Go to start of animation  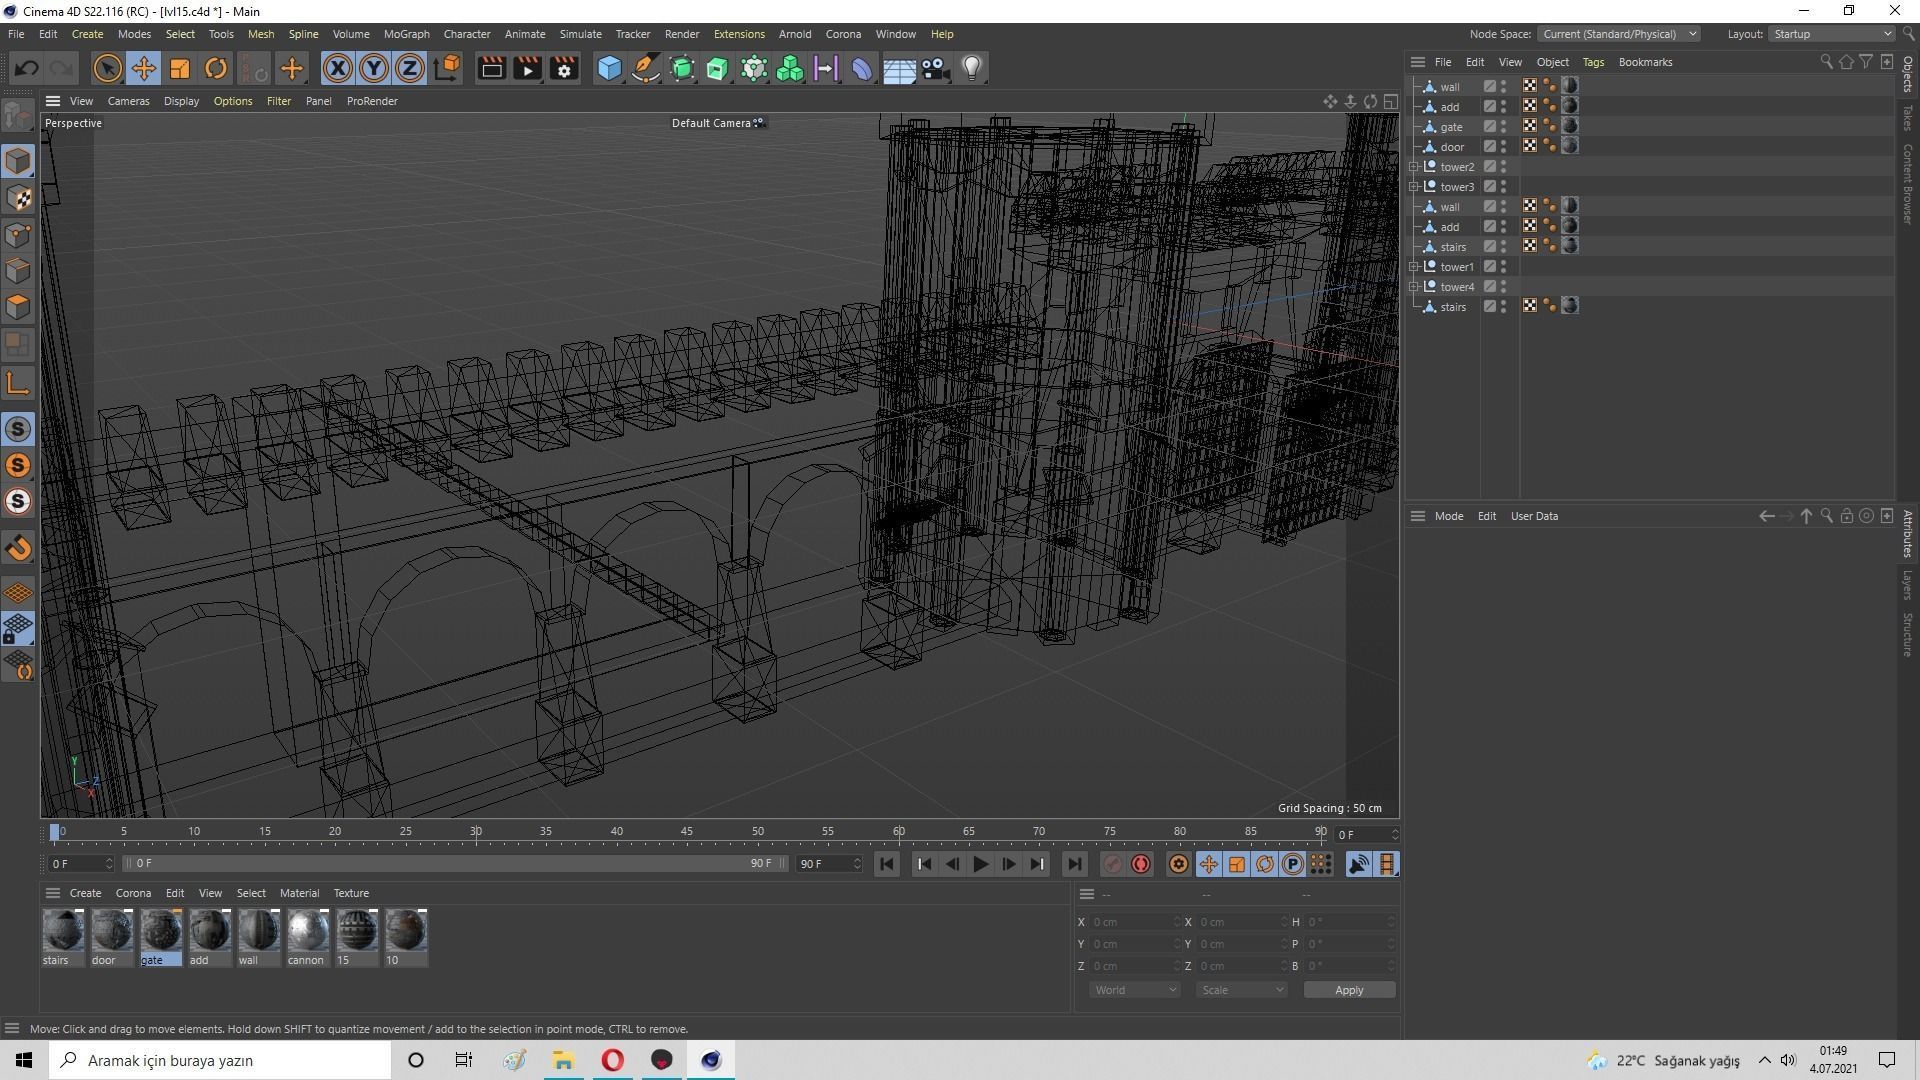[x=887, y=864]
